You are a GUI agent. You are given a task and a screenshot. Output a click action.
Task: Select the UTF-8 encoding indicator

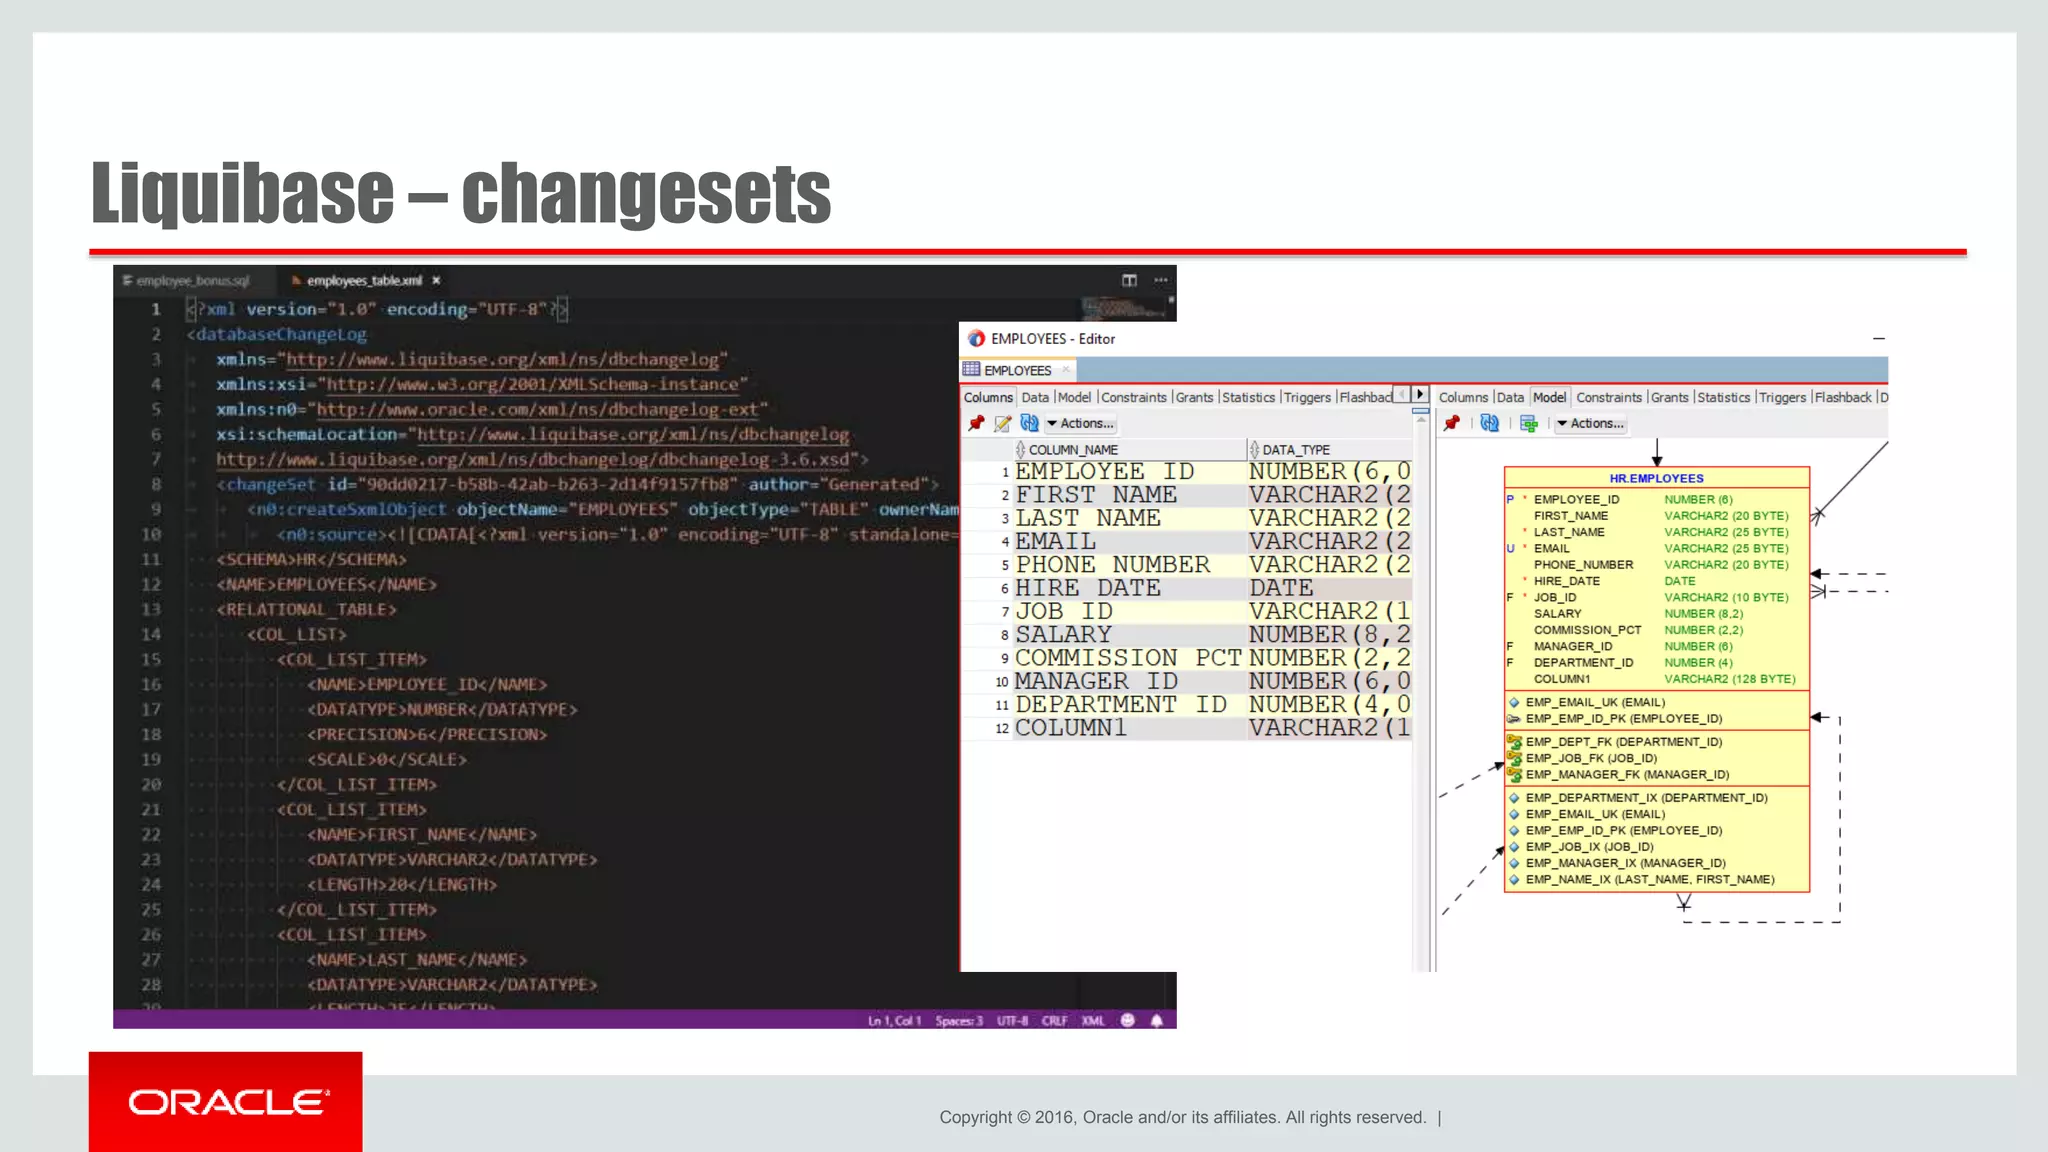[1012, 1021]
